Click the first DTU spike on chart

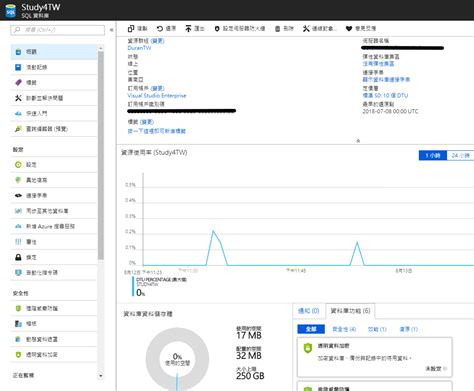213,231
